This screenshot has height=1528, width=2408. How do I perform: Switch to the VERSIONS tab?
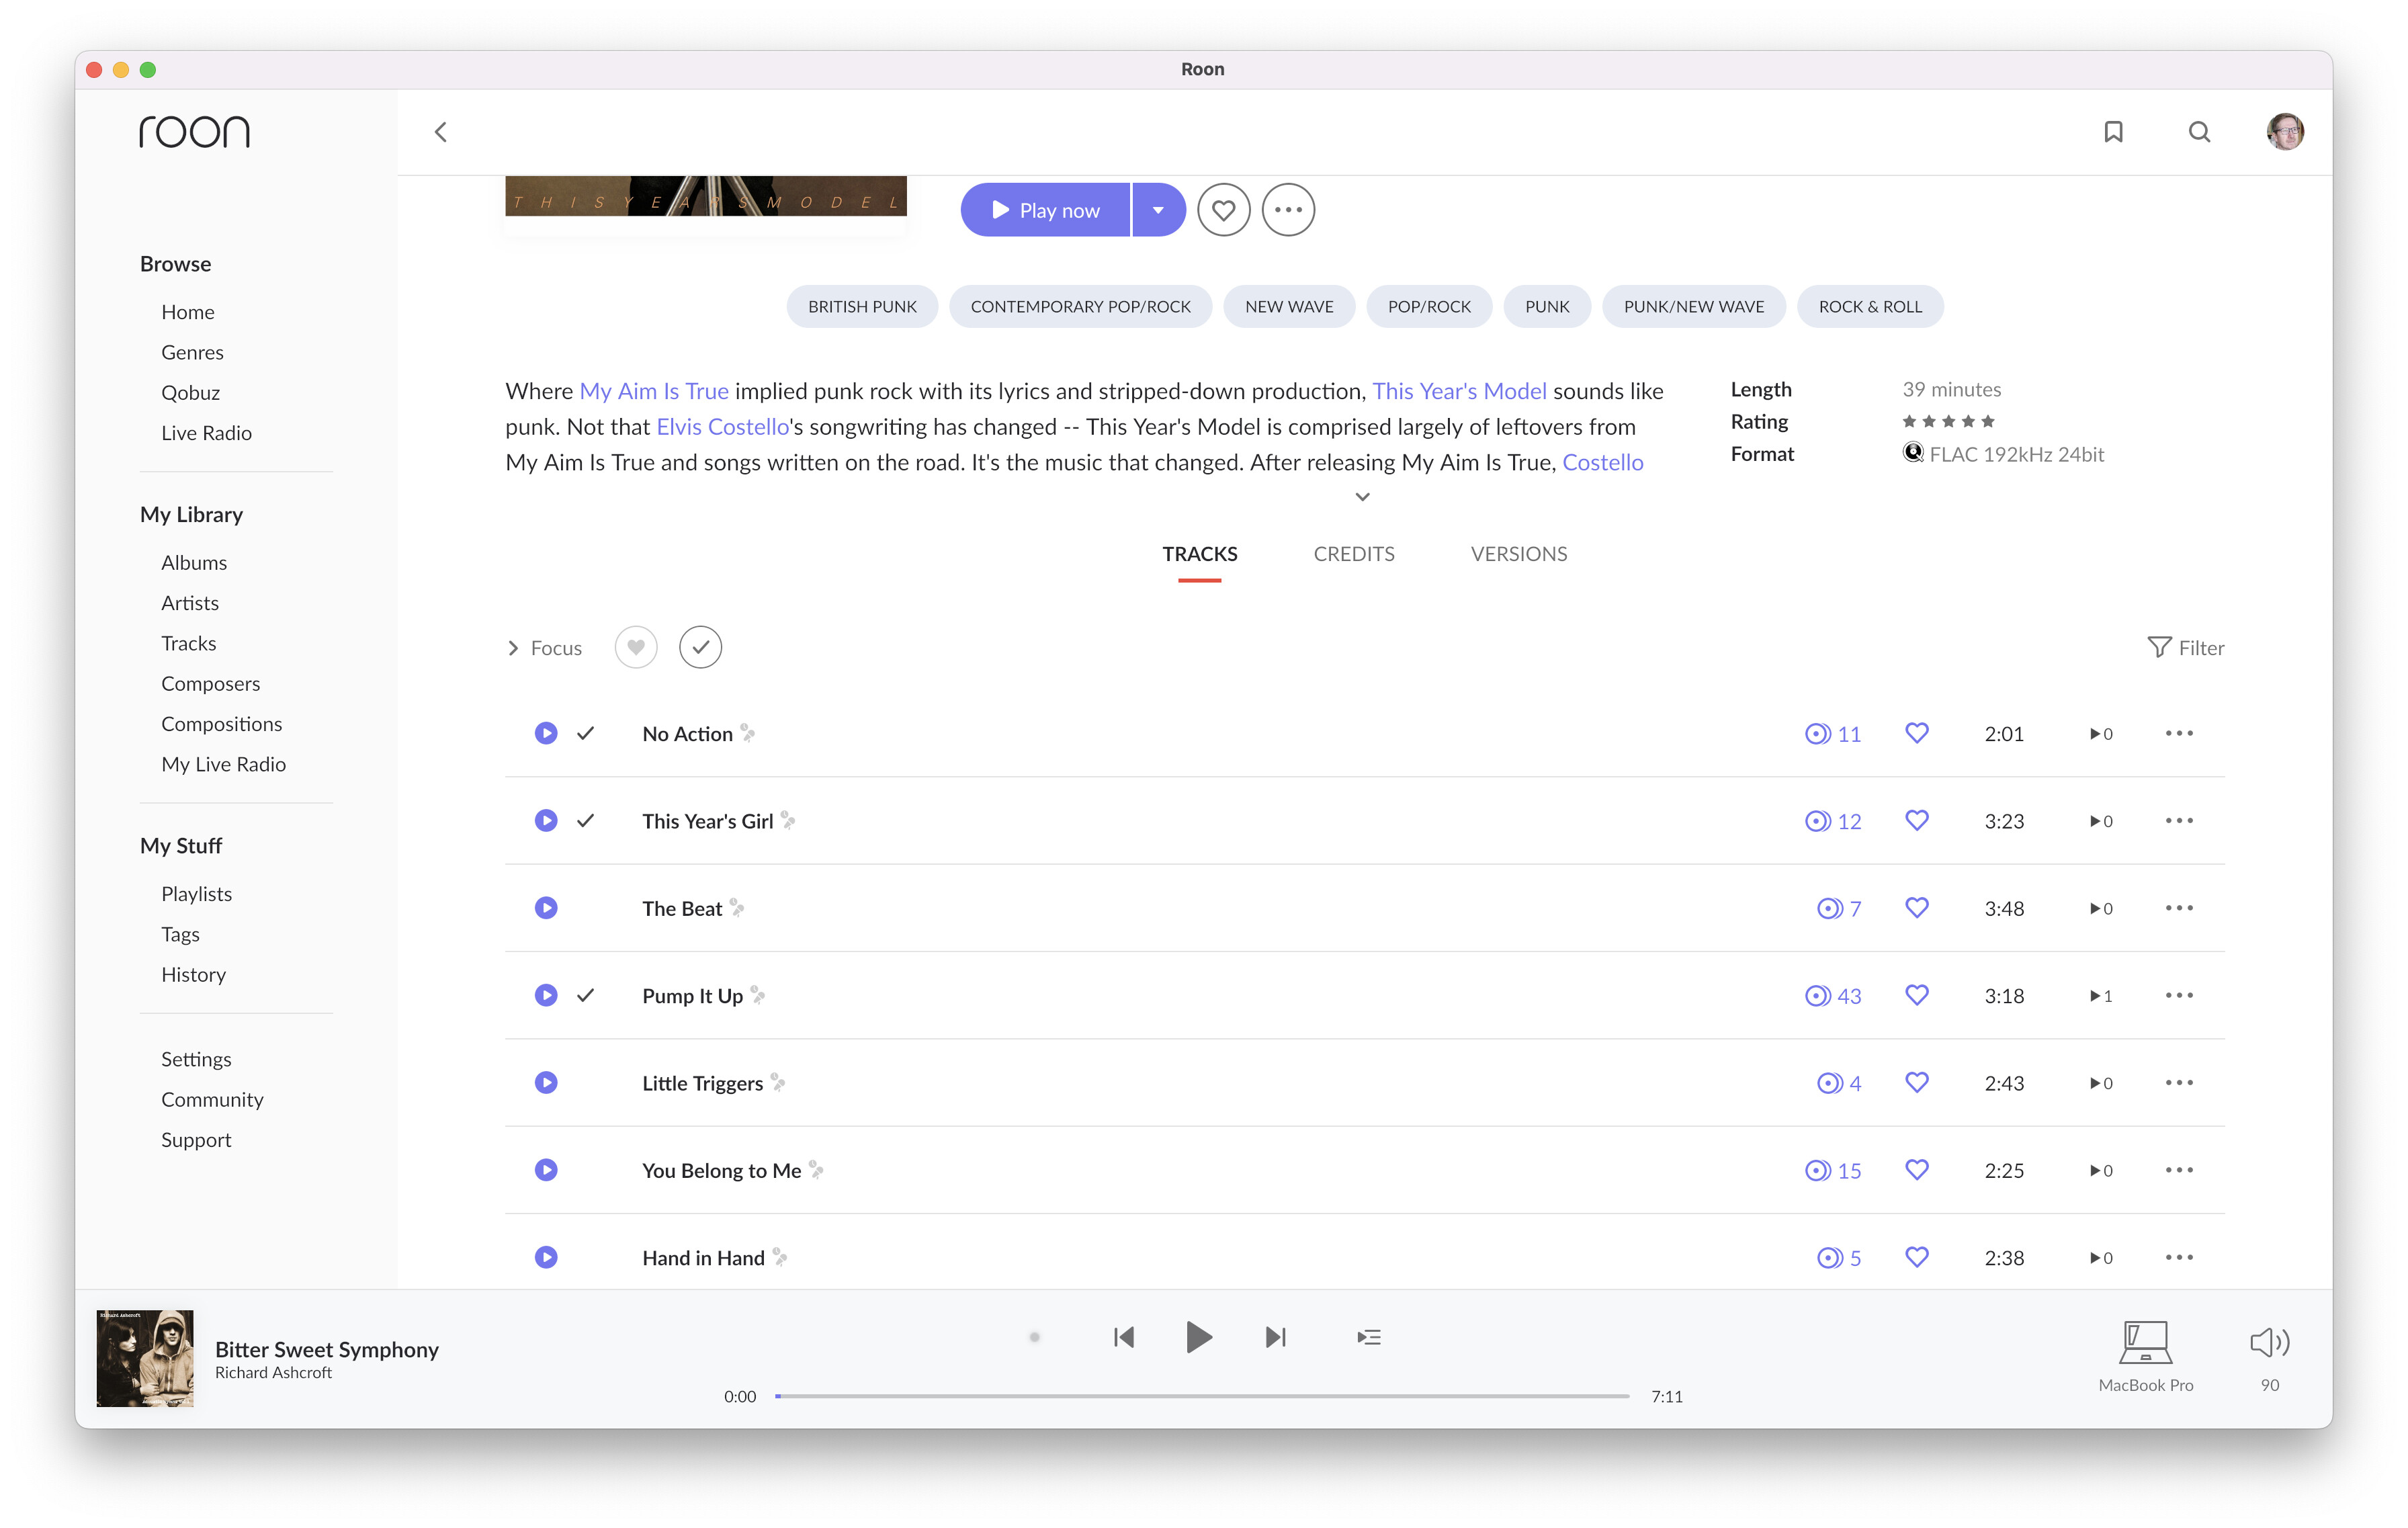click(x=1519, y=554)
